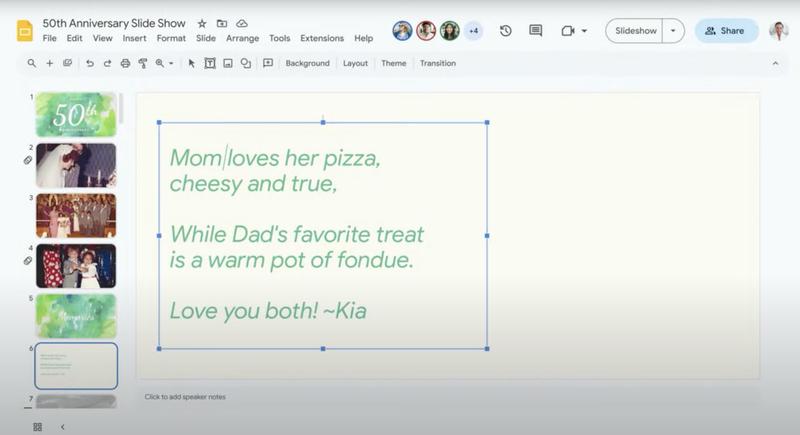Image resolution: width=800 pixels, height=435 pixels.
Task: Expand the Slideshow options dropdown arrow
Action: pyautogui.click(x=673, y=31)
